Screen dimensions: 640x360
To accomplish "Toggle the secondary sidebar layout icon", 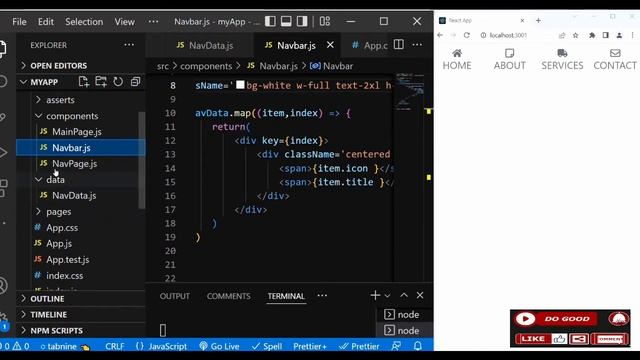I will click(302, 21).
